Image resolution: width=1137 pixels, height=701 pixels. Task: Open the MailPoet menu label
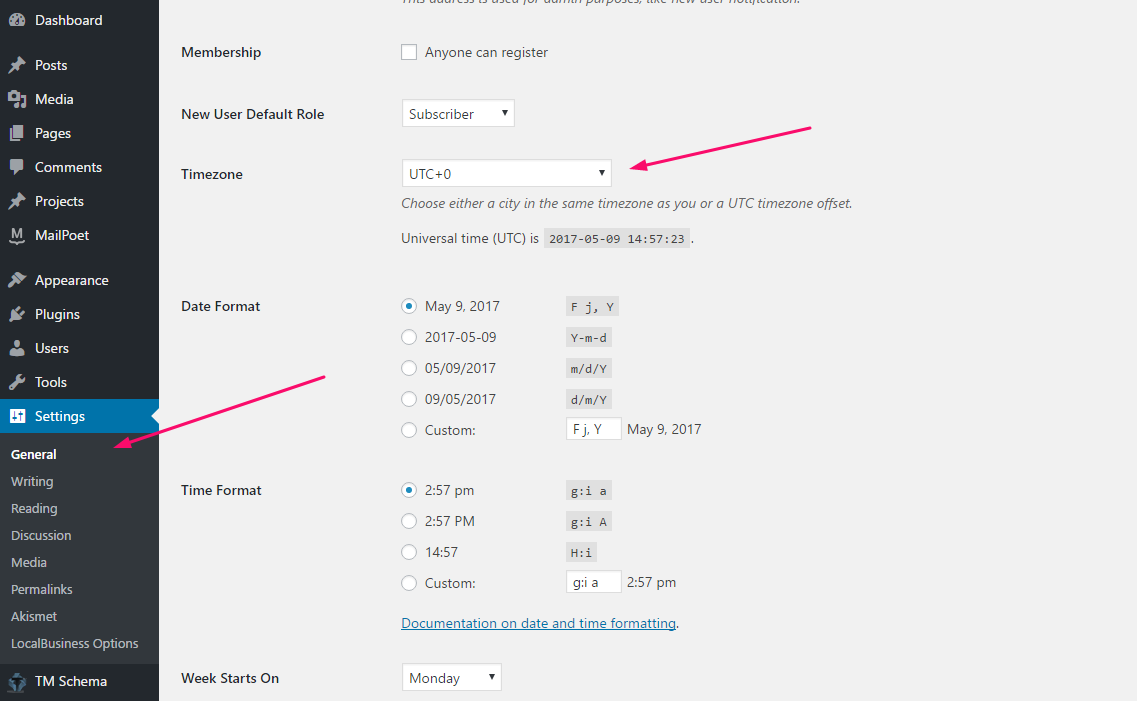point(62,236)
